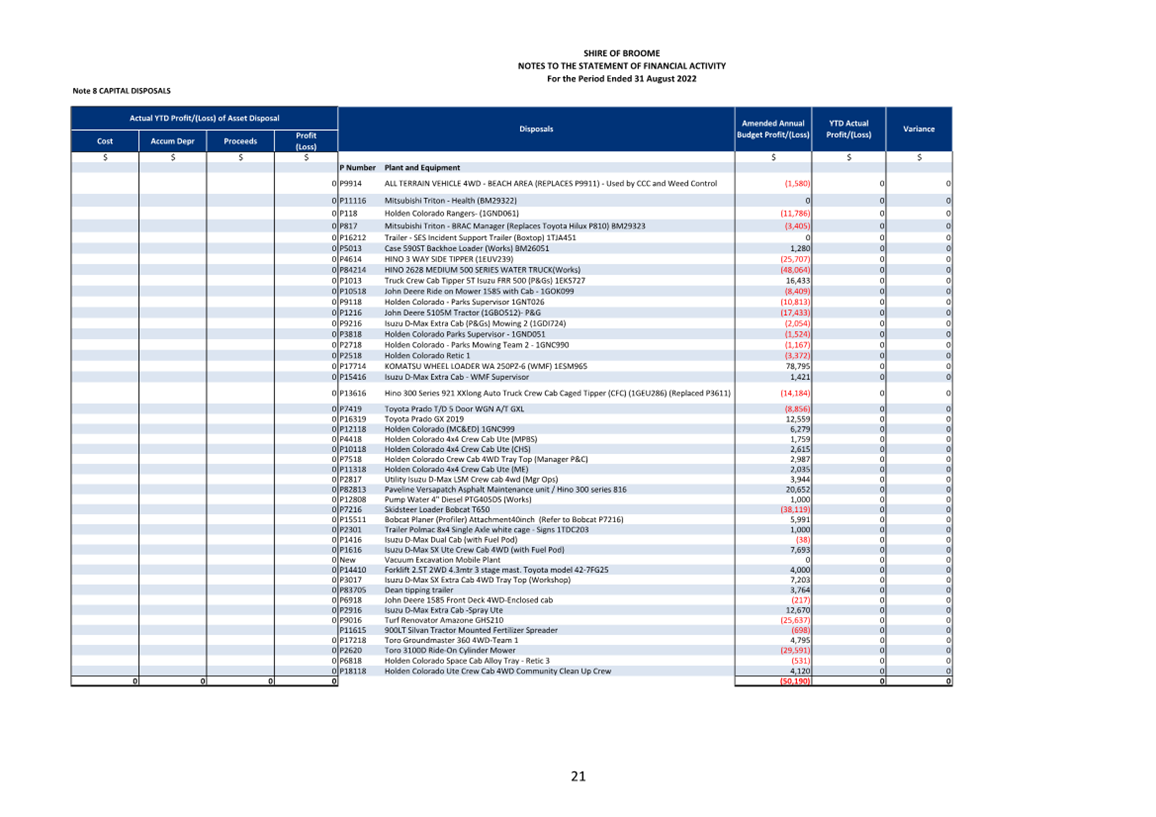
Task: Click the 'YTD Actual Profit/(Loss)' header
Action: click(x=849, y=129)
